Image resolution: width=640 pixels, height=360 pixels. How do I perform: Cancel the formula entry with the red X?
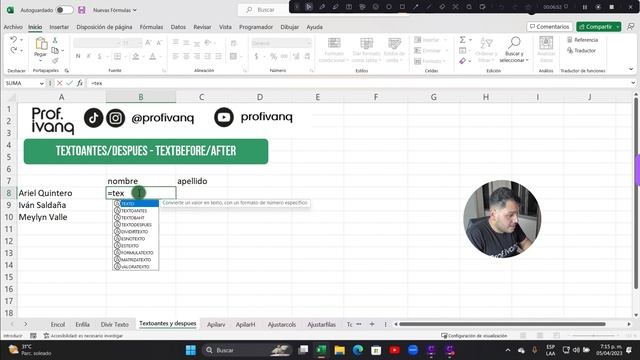pyautogui.click(x=60, y=83)
